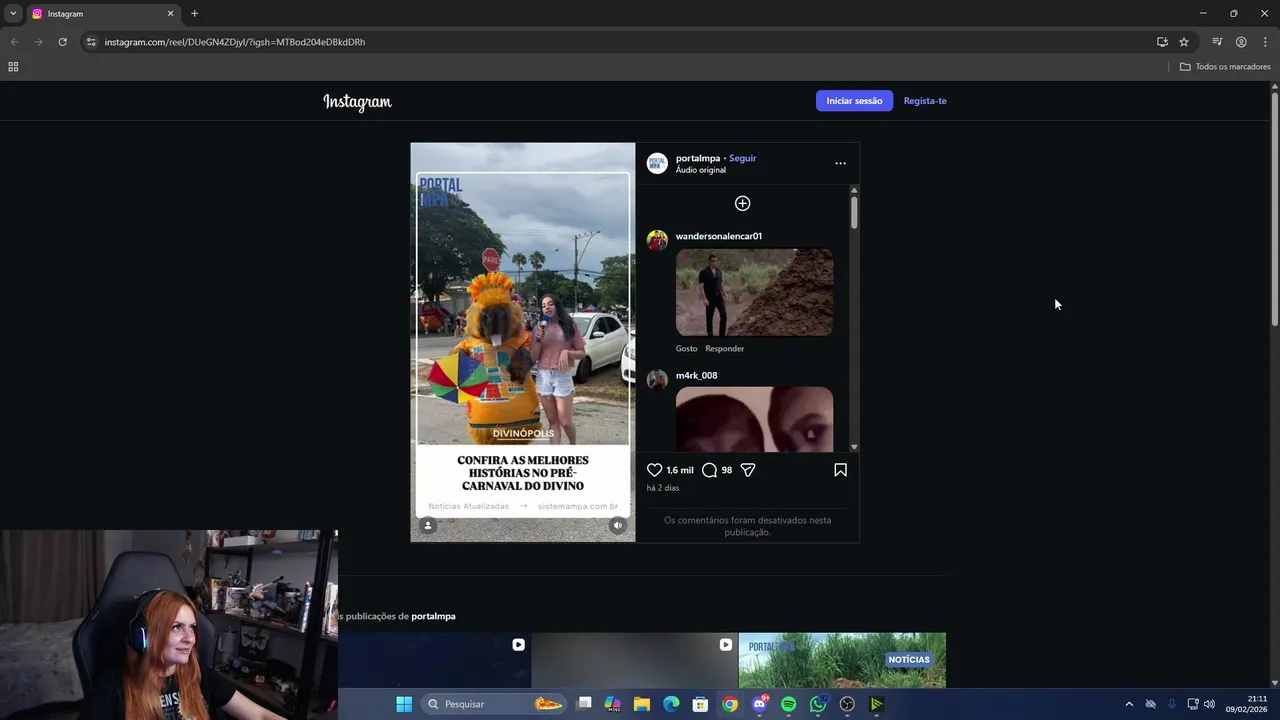Open the three-dots more options menu

click(x=840, y=163)
